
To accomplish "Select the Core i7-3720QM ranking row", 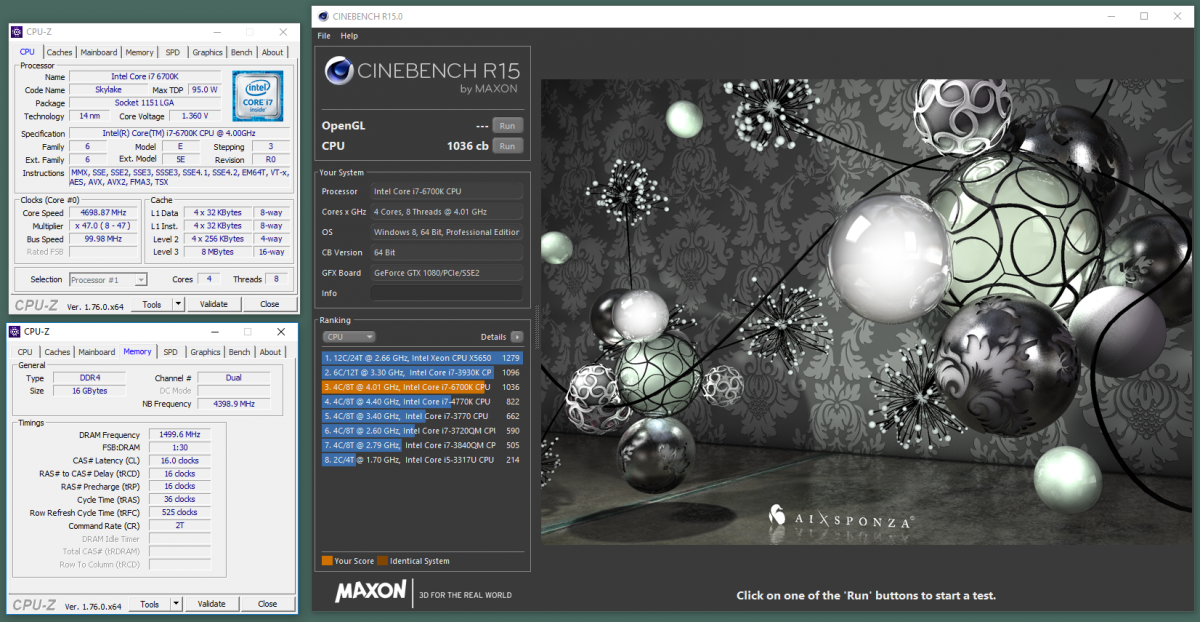I will tap(422, 431).
